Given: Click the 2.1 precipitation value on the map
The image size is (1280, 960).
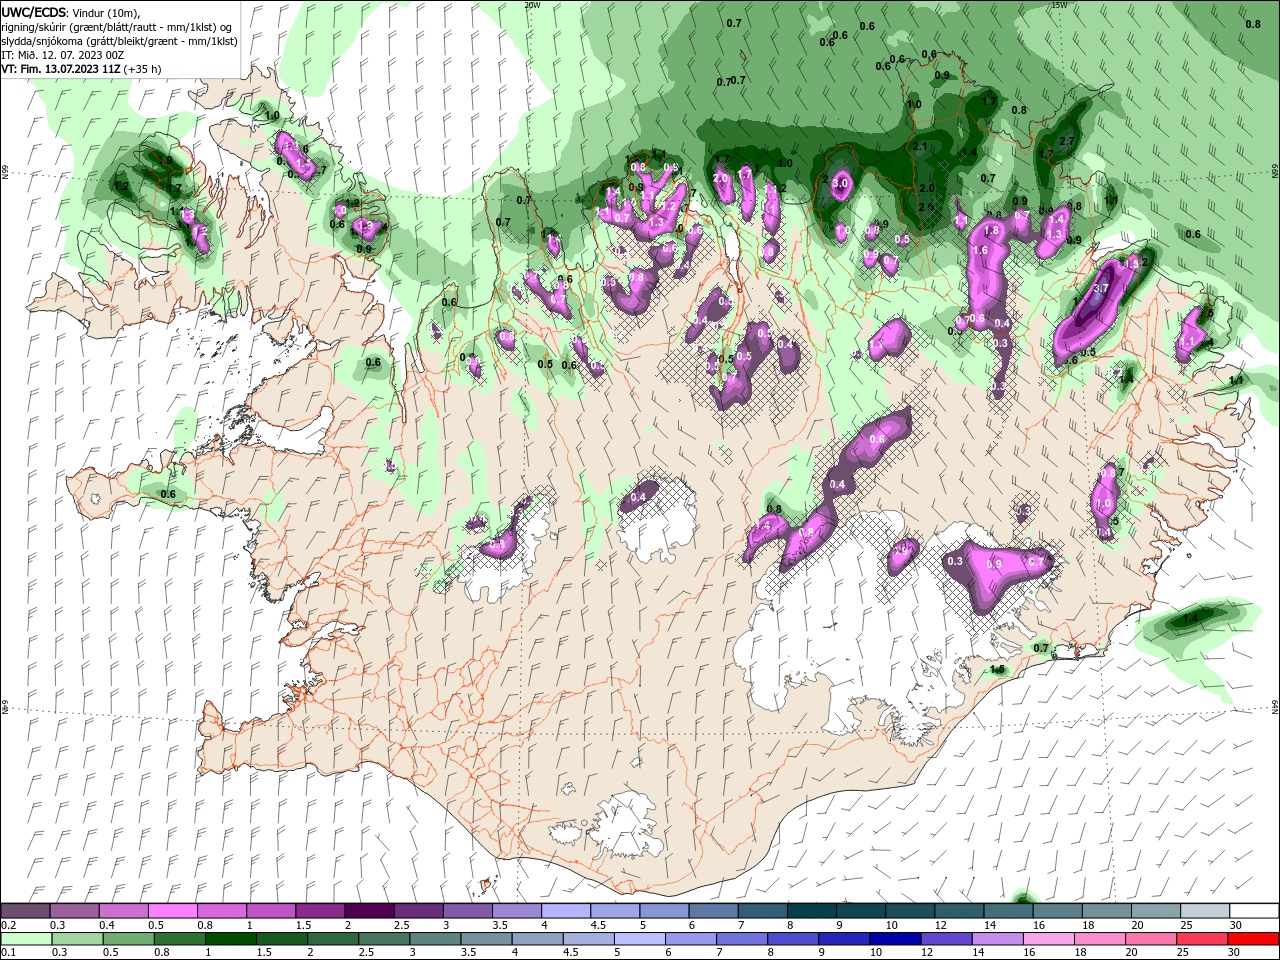Looking at the screenshot, I should [x=921, y=147].
